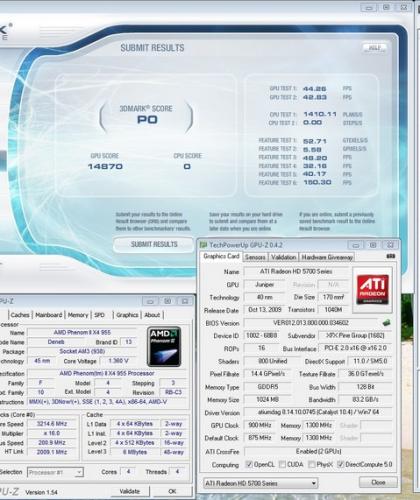420x500 pixels.
Task: Click the Feature Test 6 result 150.30
Action: pos(317,182)
